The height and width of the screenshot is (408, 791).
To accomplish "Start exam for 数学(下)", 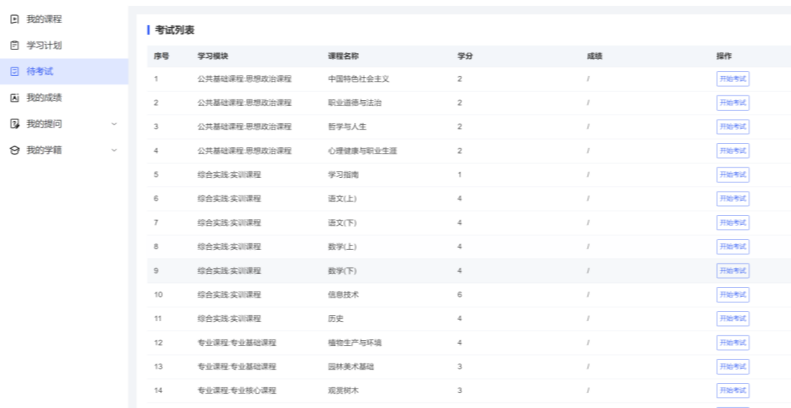I will (x=732, y=271).
